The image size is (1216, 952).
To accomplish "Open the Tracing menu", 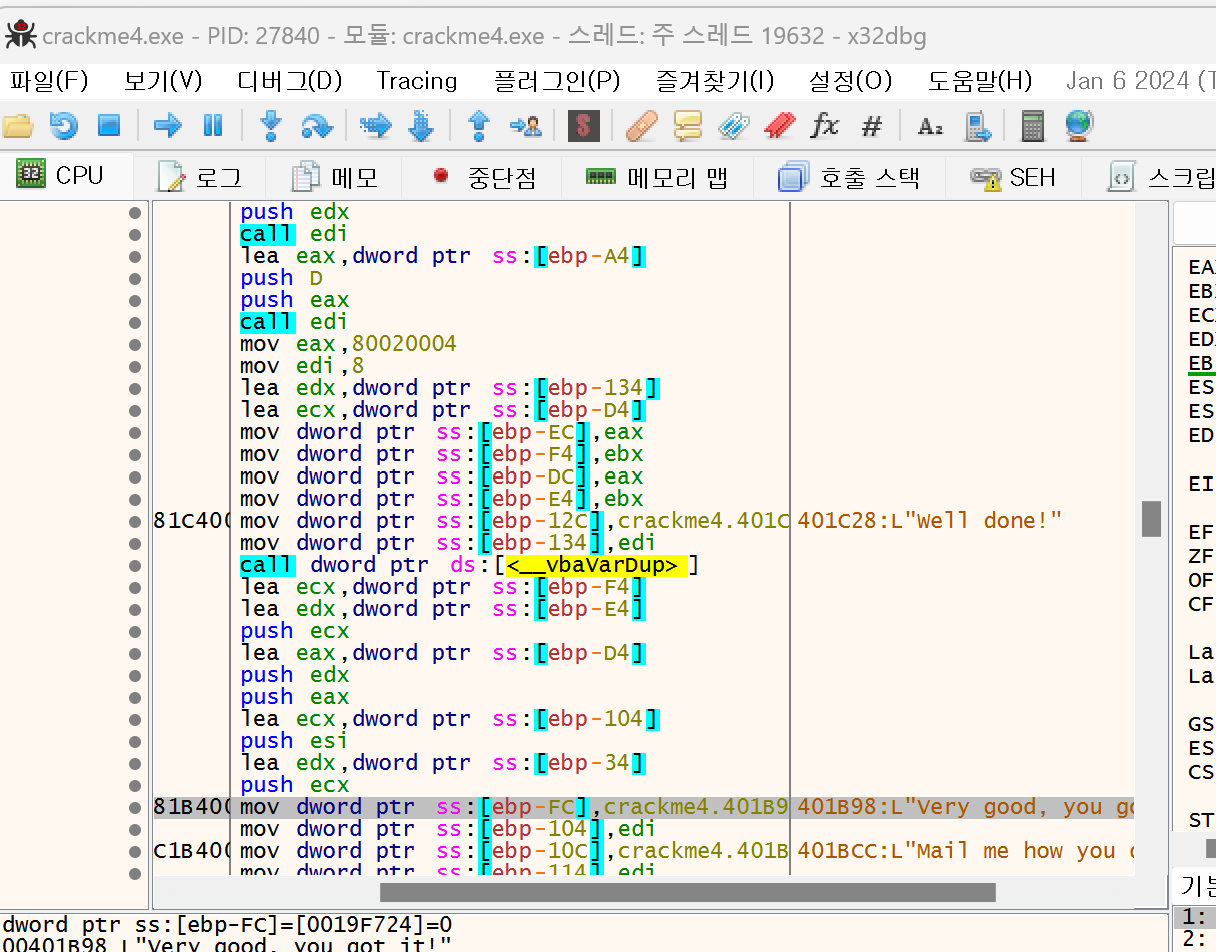I will click(417, 81).
